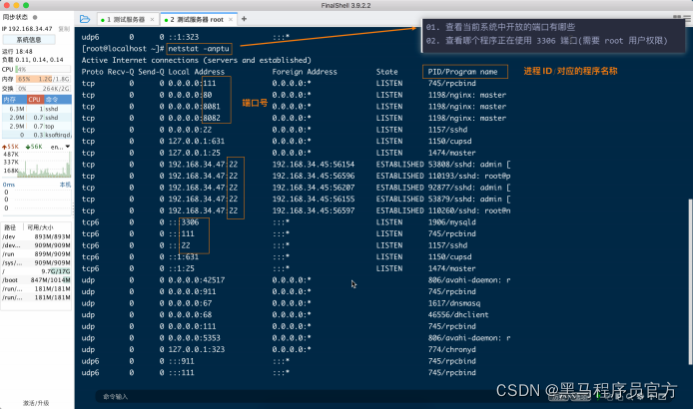The image size is (694, 409).
Task: Click the 负载 0.11, 0.14, 0.14 text
Action: click(32, 60)
